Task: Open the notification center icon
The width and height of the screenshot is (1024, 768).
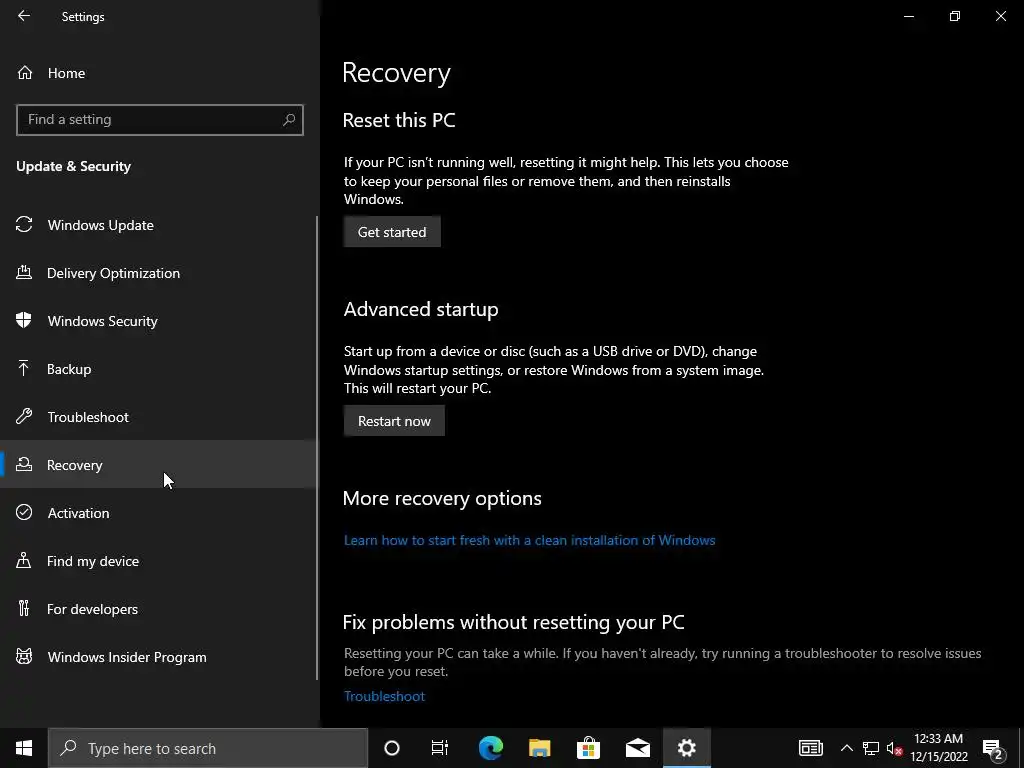Action: pyautogui.click(x=993, y=748)
